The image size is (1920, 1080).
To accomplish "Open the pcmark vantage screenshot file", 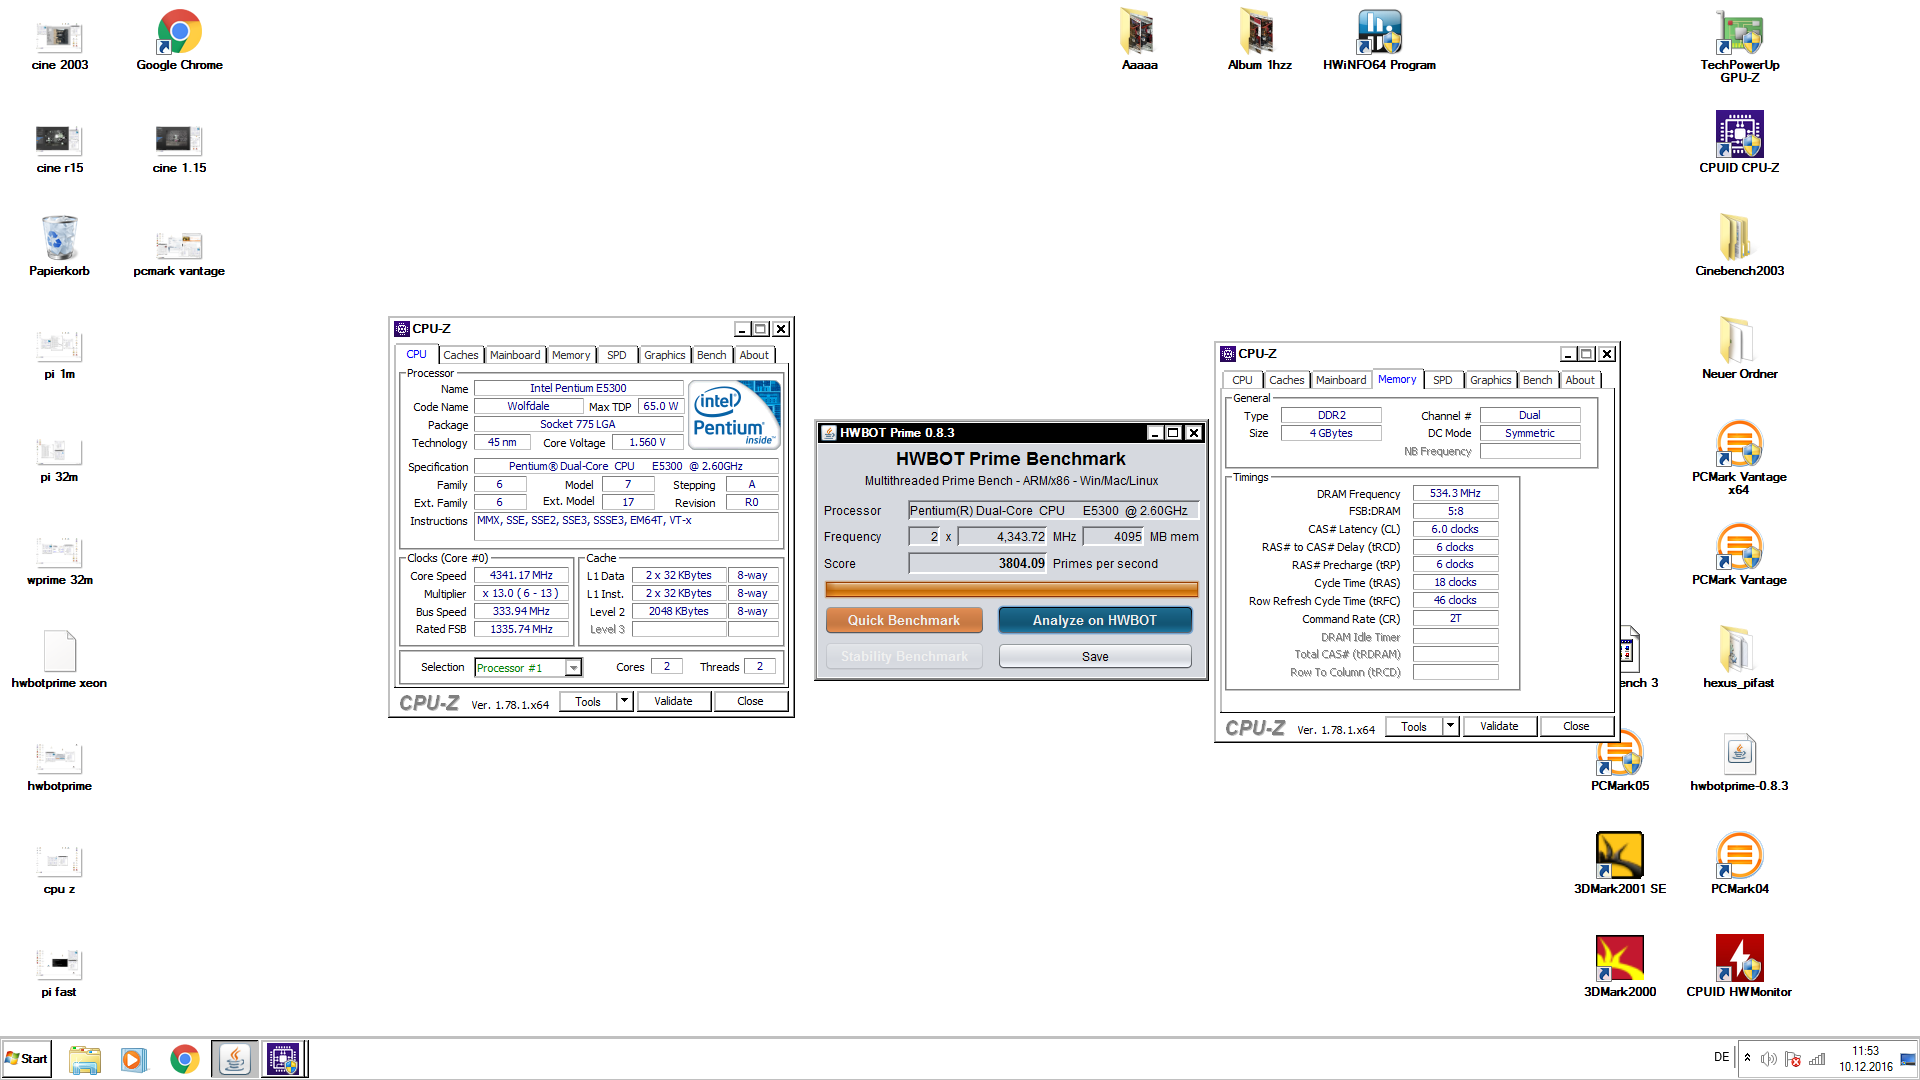I will [x=179, y=252].
